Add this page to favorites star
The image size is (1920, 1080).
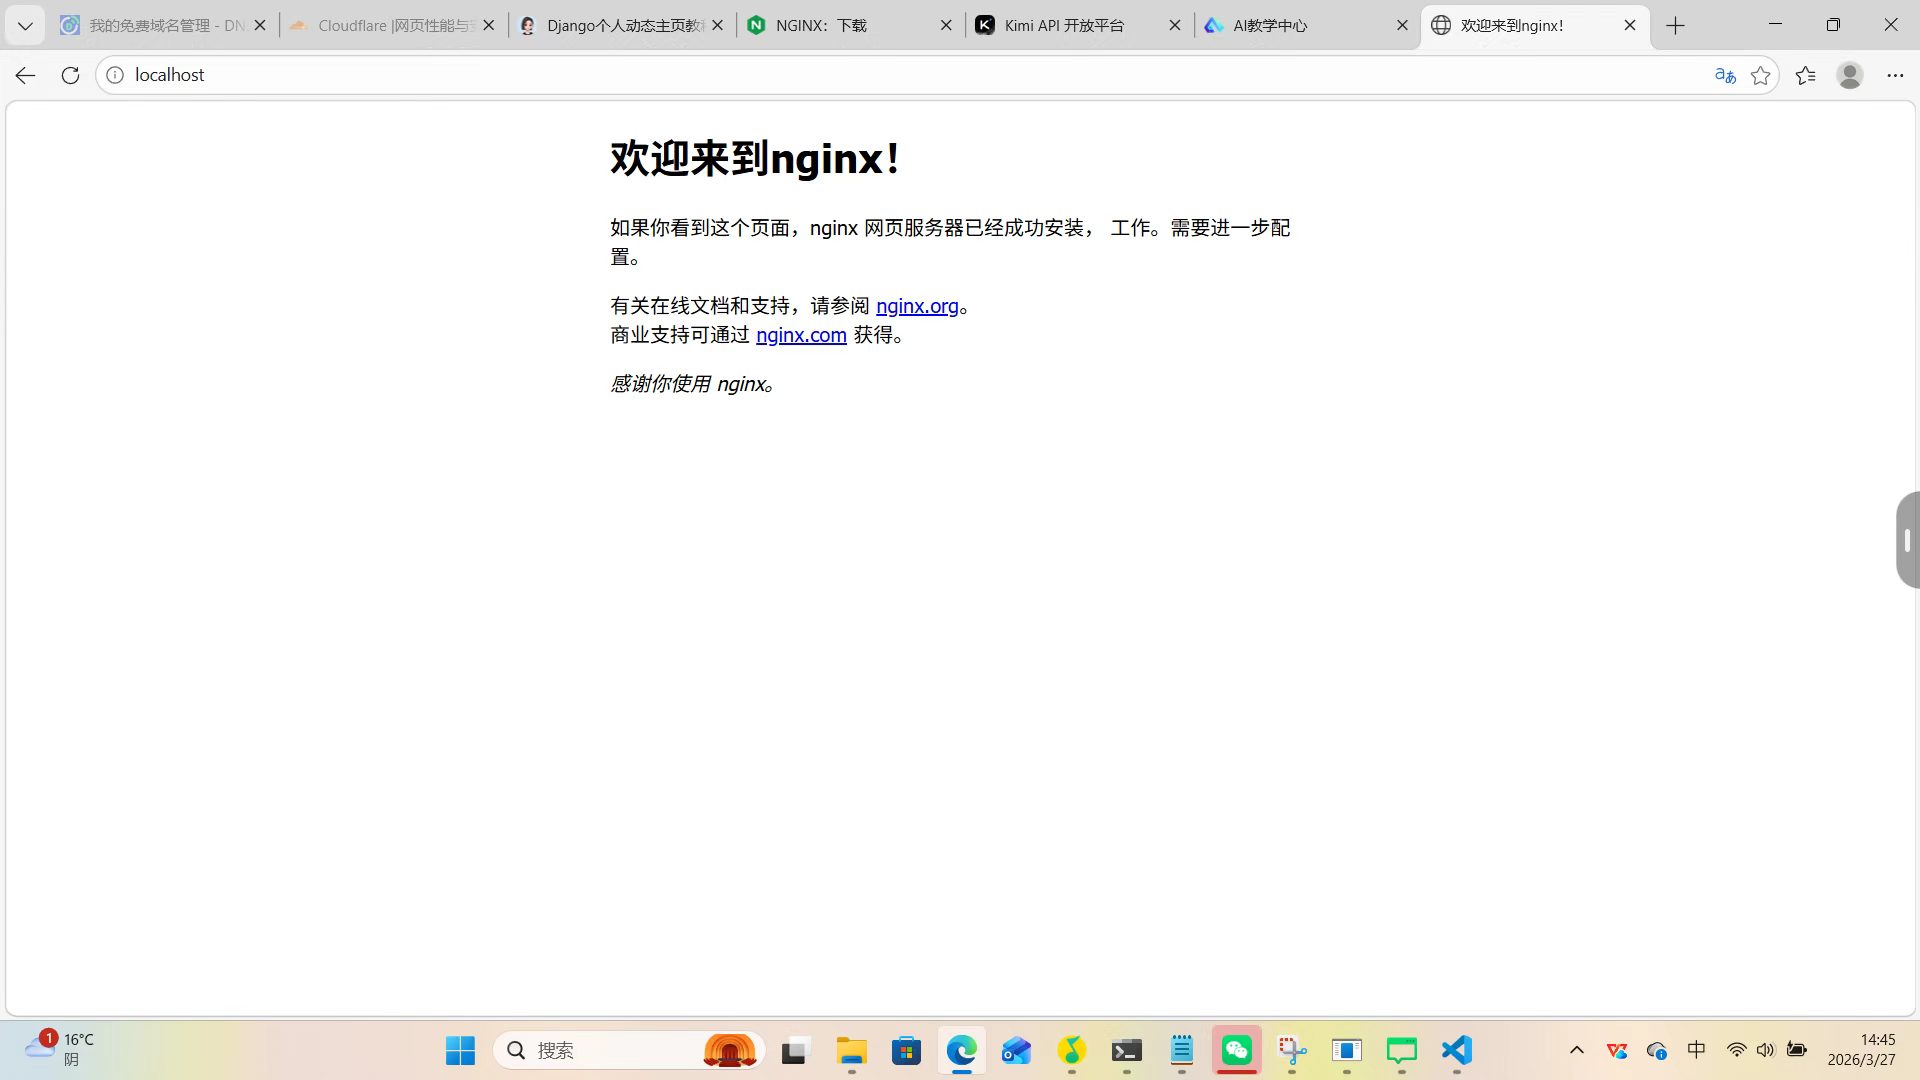pos(1761,75)
